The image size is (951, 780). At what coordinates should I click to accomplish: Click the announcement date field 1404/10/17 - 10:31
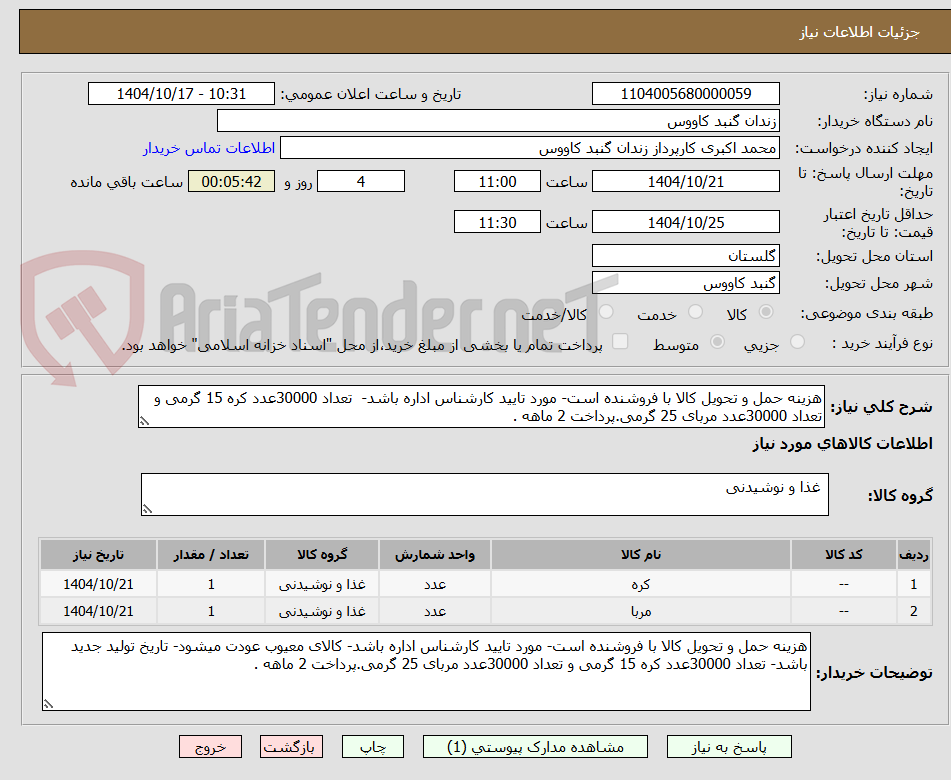pos(181,94)
